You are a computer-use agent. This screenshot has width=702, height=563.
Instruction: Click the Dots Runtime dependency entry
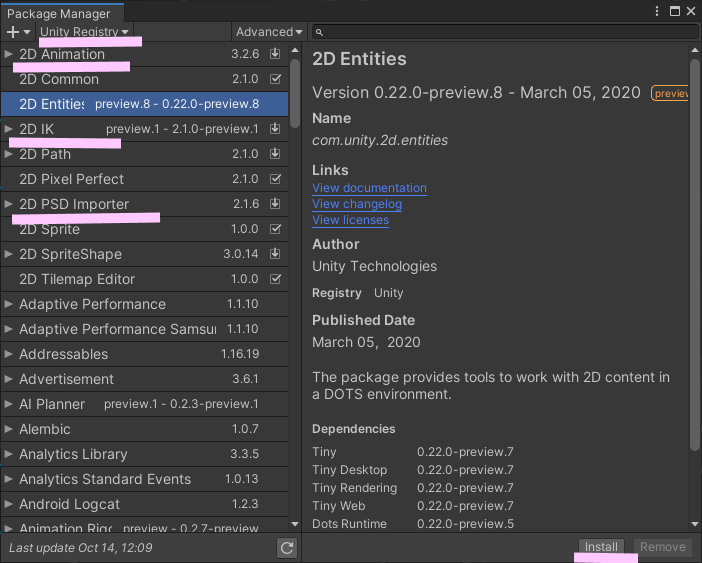point(349,524)
